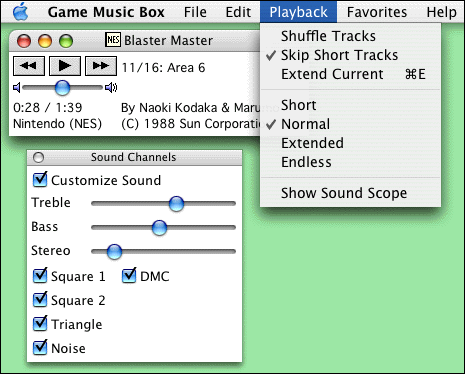
Task: Click the NES icon in Blaster Master title
Action: tap(113, 40)
